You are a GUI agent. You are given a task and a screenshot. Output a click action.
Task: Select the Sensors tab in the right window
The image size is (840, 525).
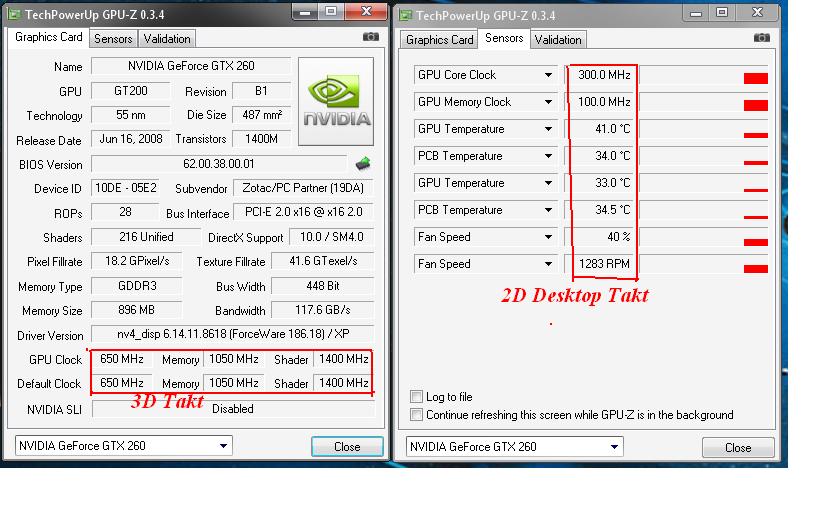[504, 38]
